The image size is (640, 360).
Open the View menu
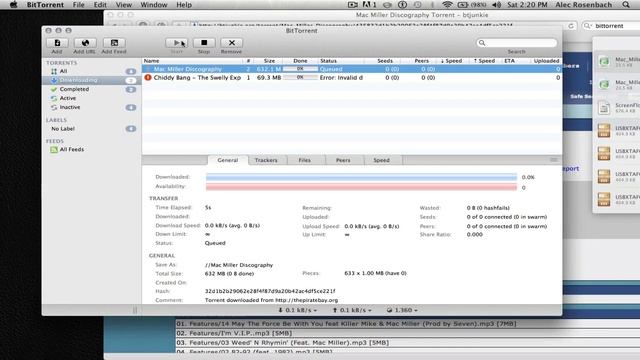click(x=124, y=5)
